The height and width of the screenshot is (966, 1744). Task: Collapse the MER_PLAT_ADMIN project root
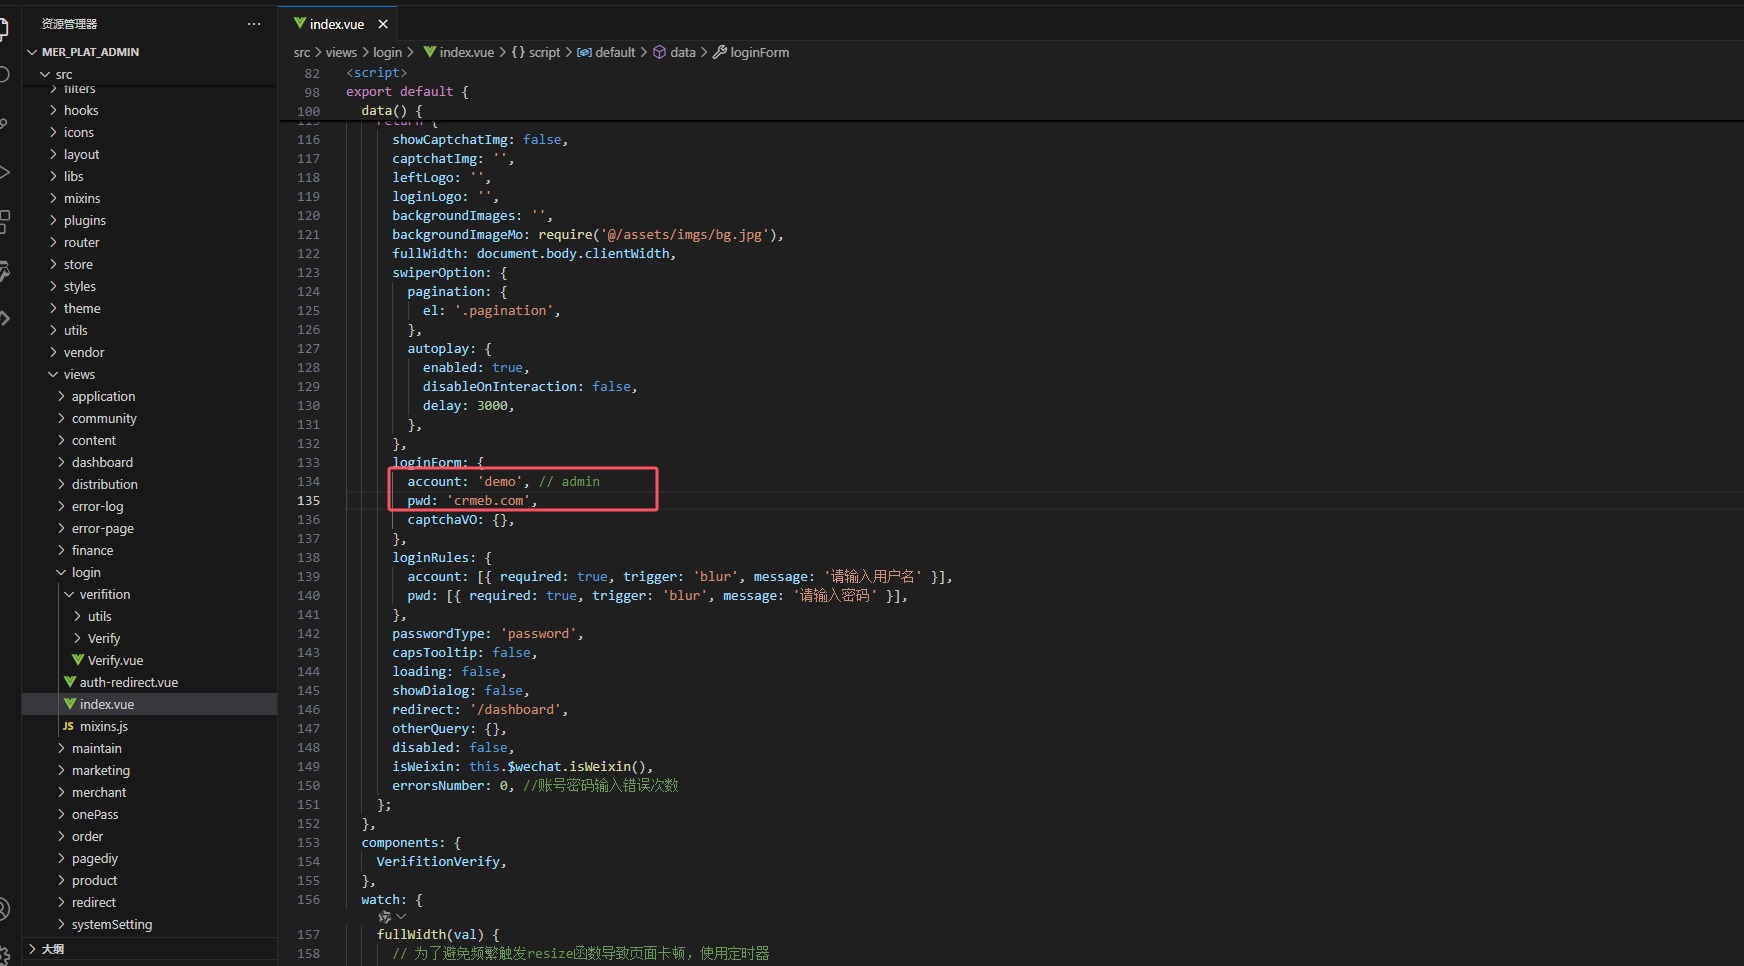coord(32,52)
